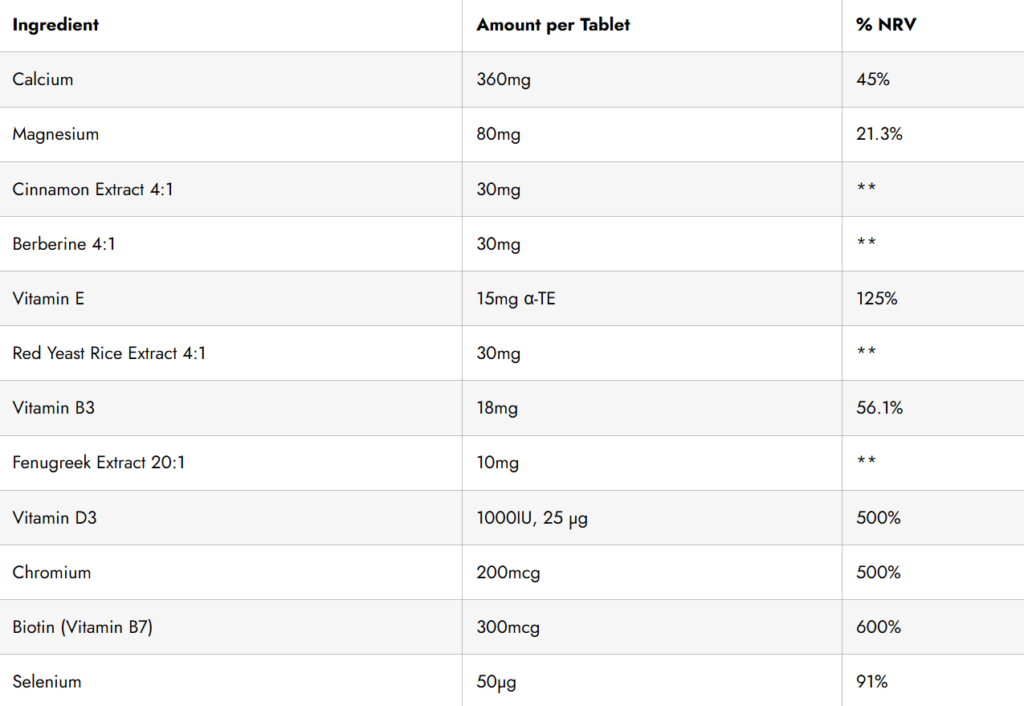Viewport: 1024px width, 706px height.
Task: Select the Vitamin E row label
Action: coord(49,298)
